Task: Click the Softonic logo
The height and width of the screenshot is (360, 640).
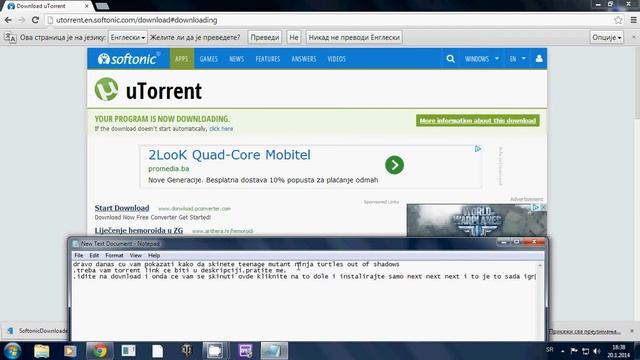Action: coord(128,59)
